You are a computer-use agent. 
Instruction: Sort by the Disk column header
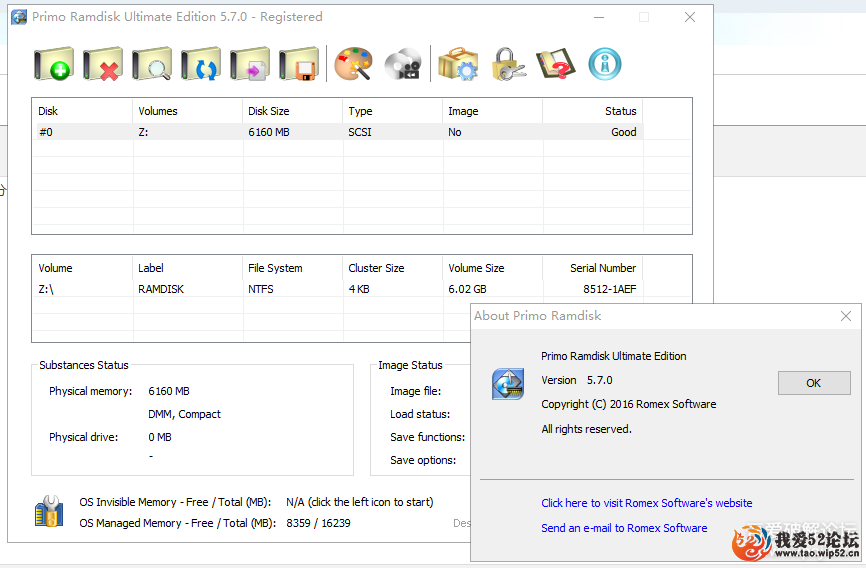tap(82, 111)
